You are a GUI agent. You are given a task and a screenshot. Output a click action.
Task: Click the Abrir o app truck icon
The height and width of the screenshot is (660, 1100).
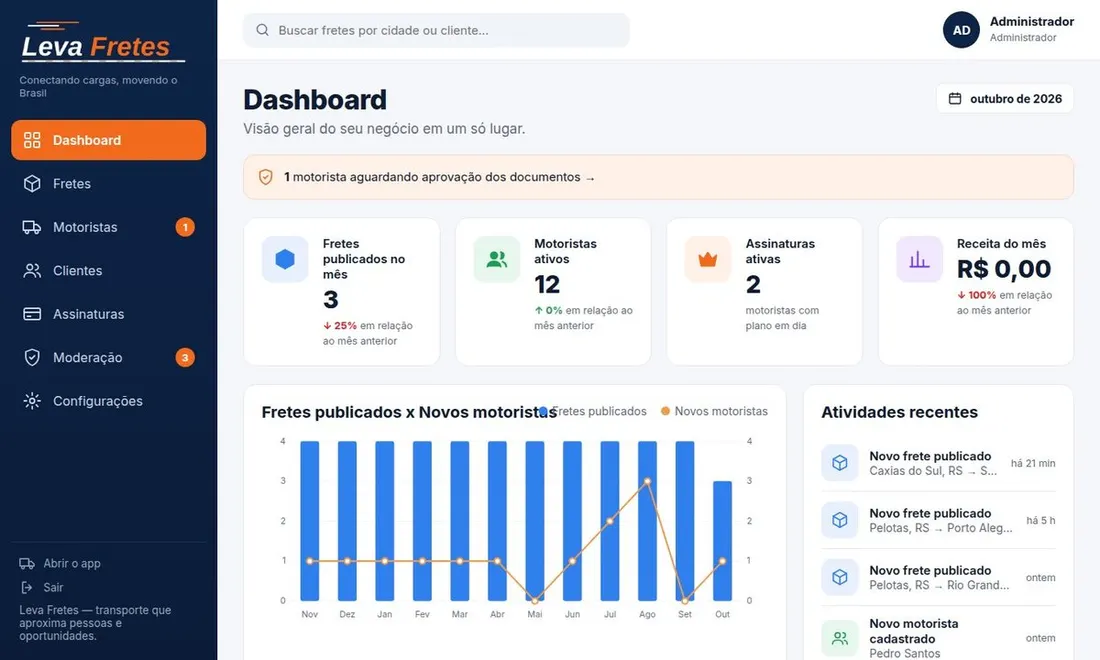27,563
